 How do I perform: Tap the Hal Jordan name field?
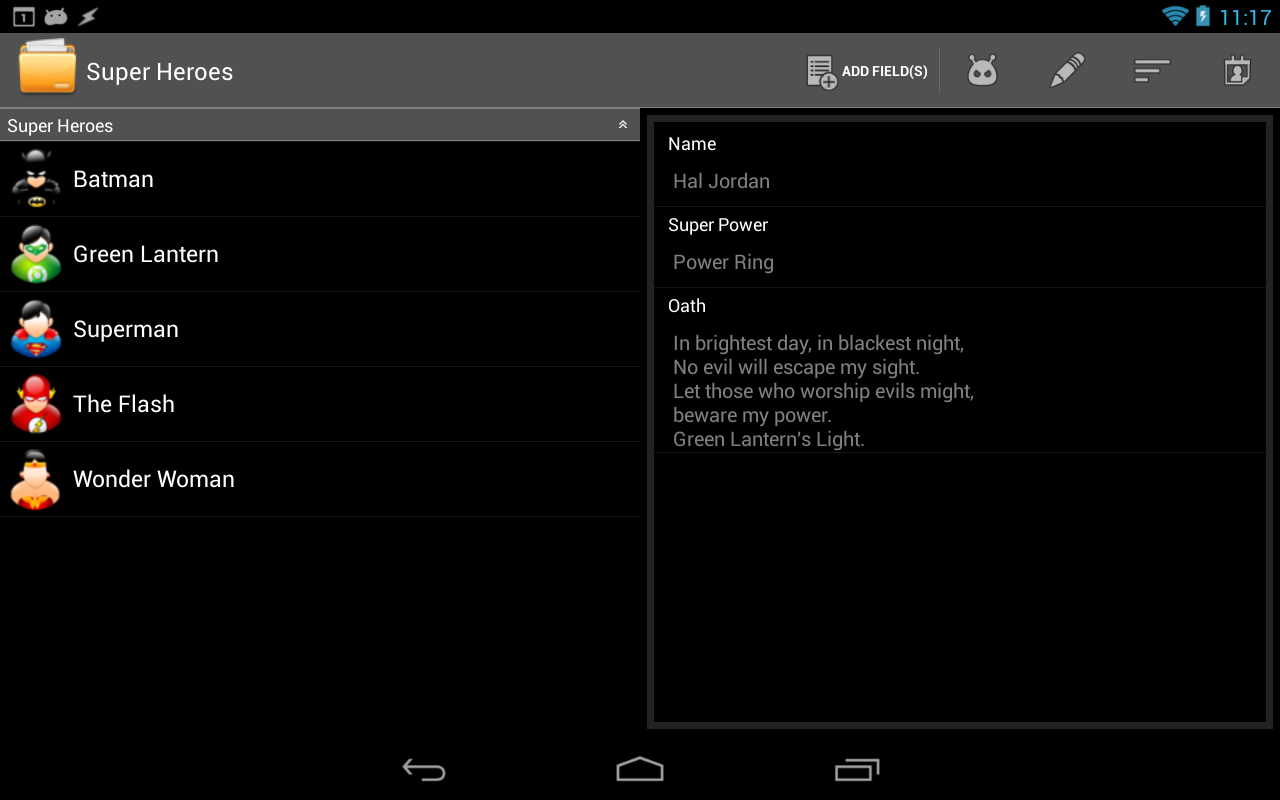960,181
